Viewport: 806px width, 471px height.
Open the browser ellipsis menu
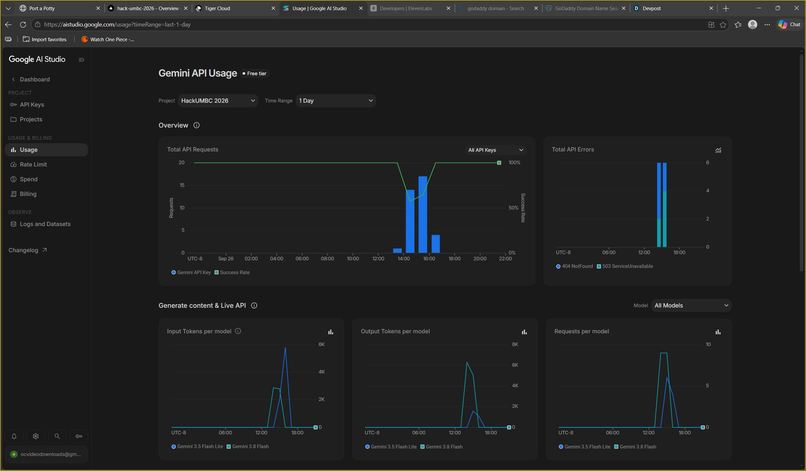[767, 24]
